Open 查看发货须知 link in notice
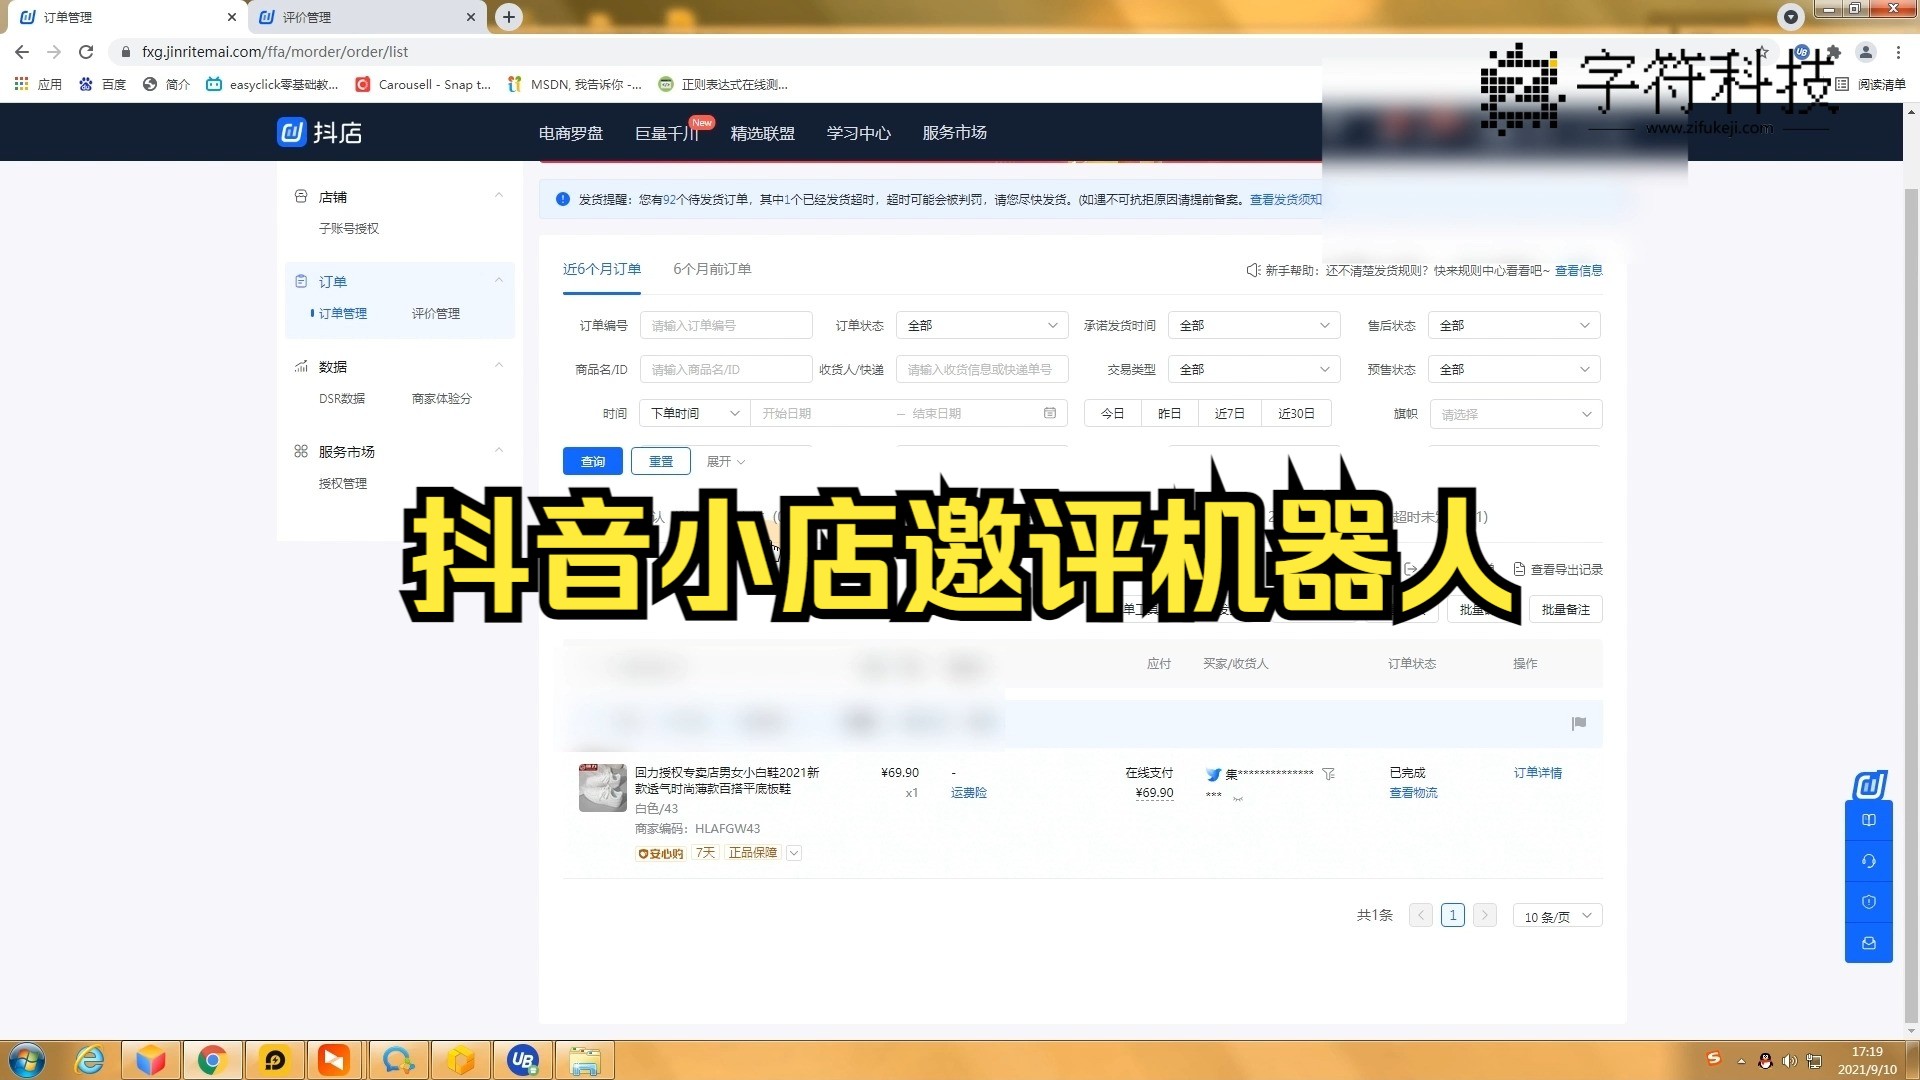The width and height of the screenshot is (1920, 1080). coord(1286,200)
